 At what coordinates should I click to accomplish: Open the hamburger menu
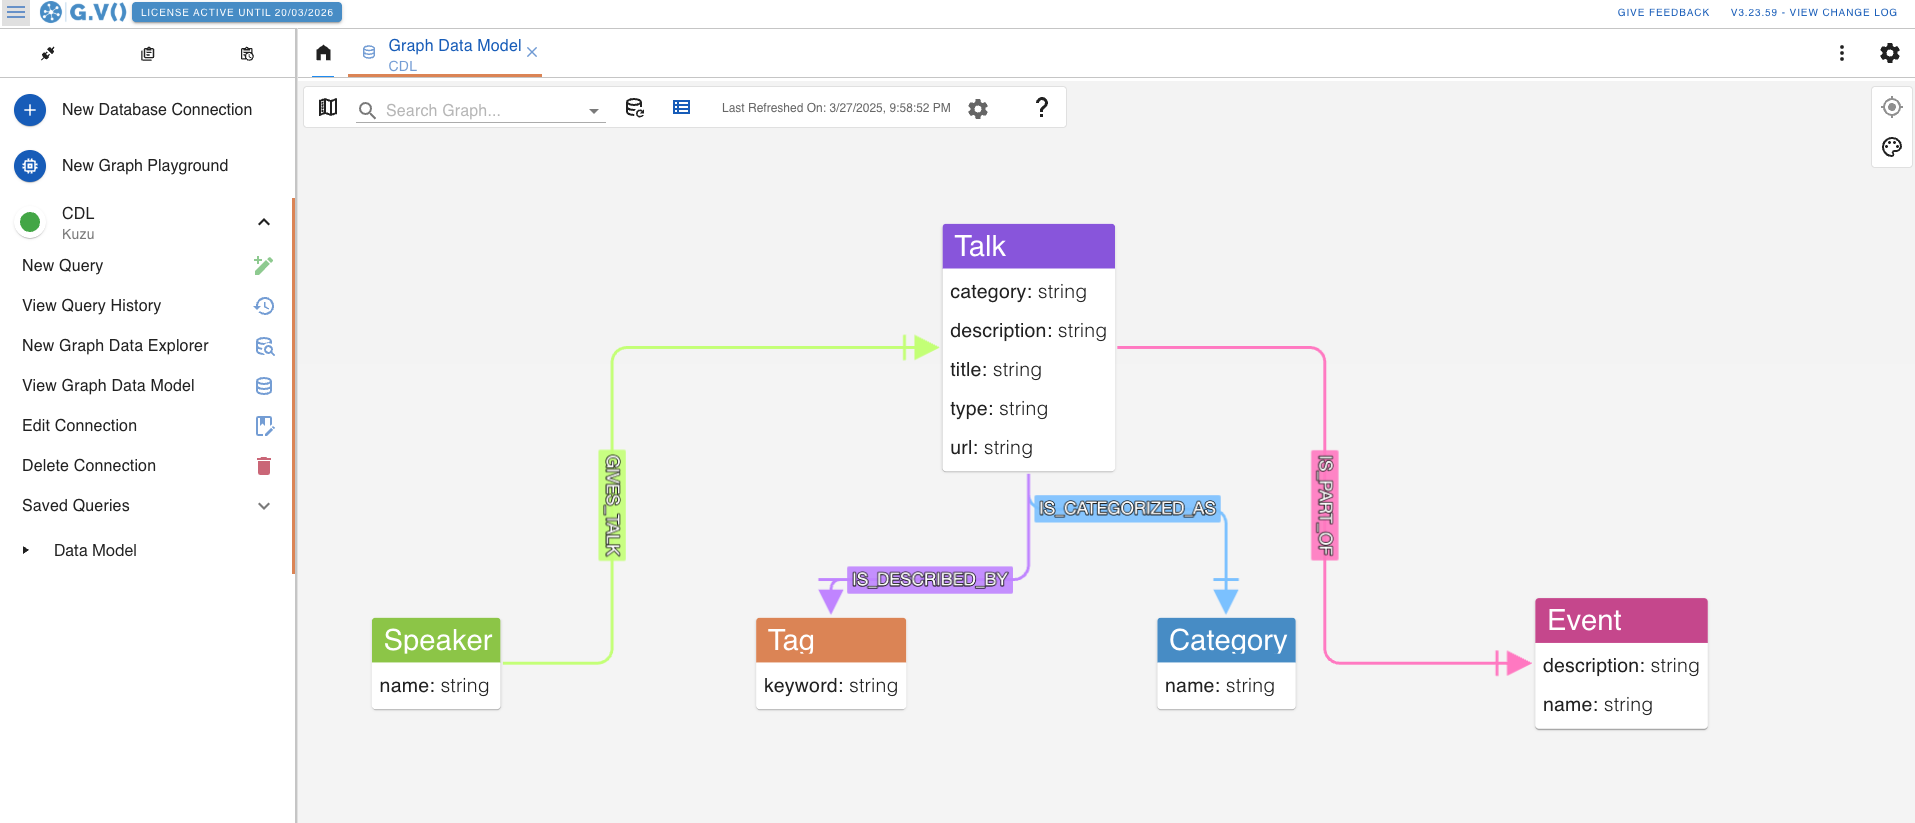16,13
